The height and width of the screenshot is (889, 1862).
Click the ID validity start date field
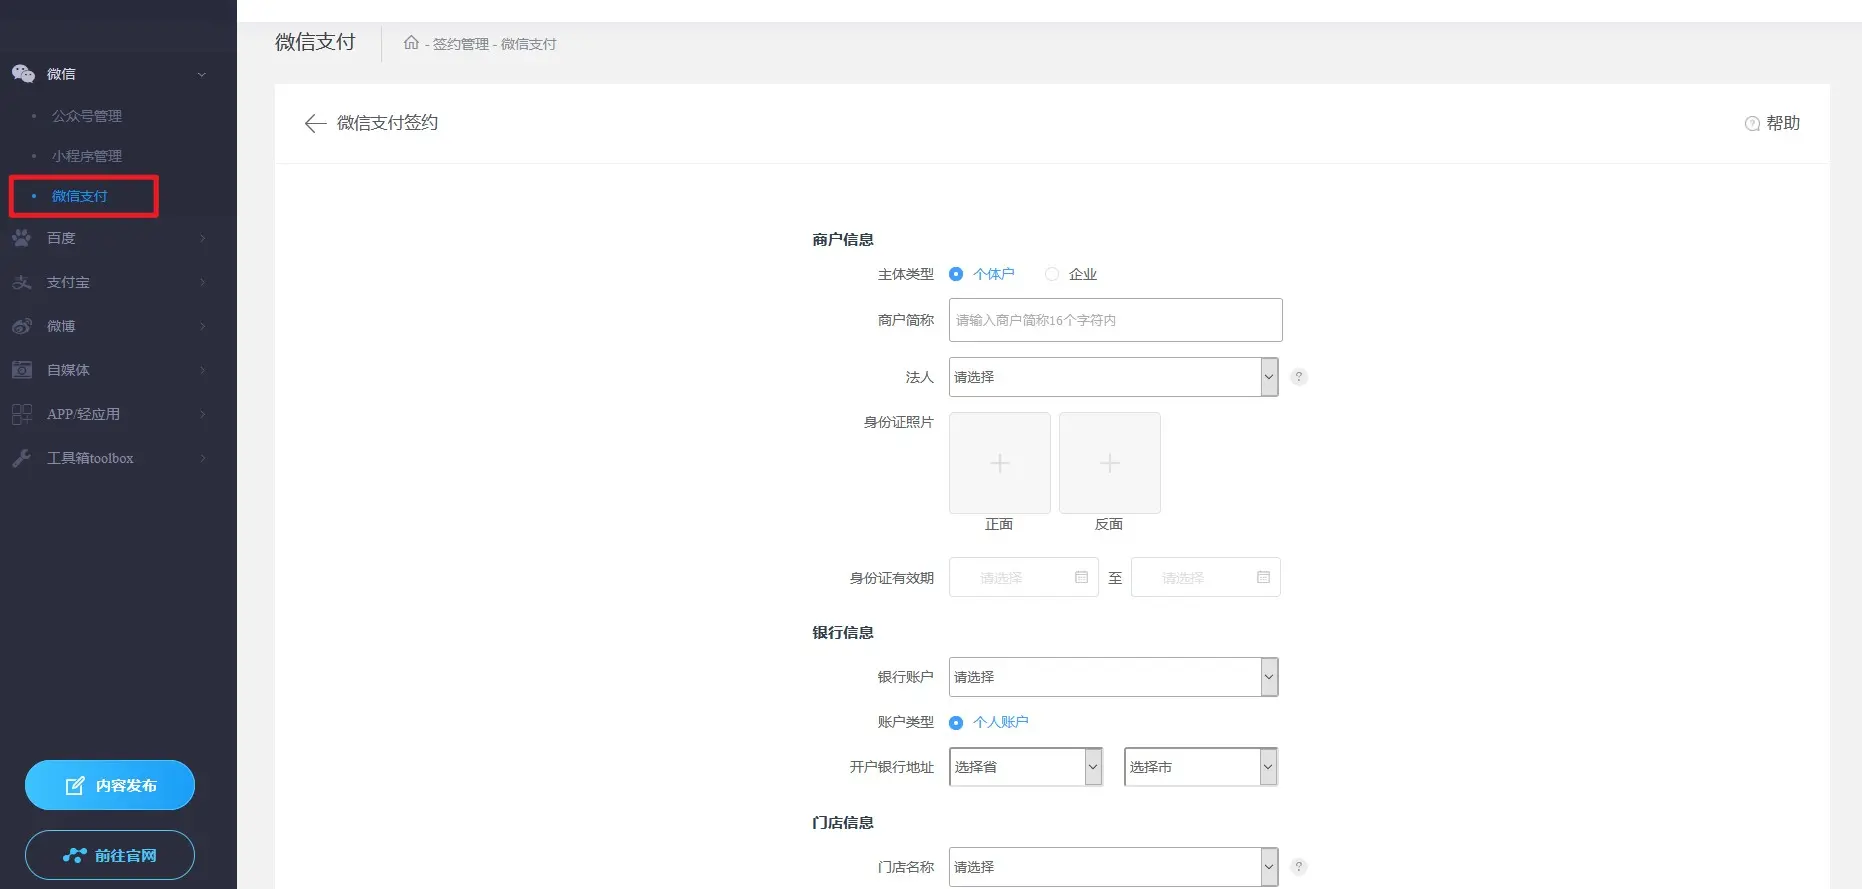point(1024,577)
